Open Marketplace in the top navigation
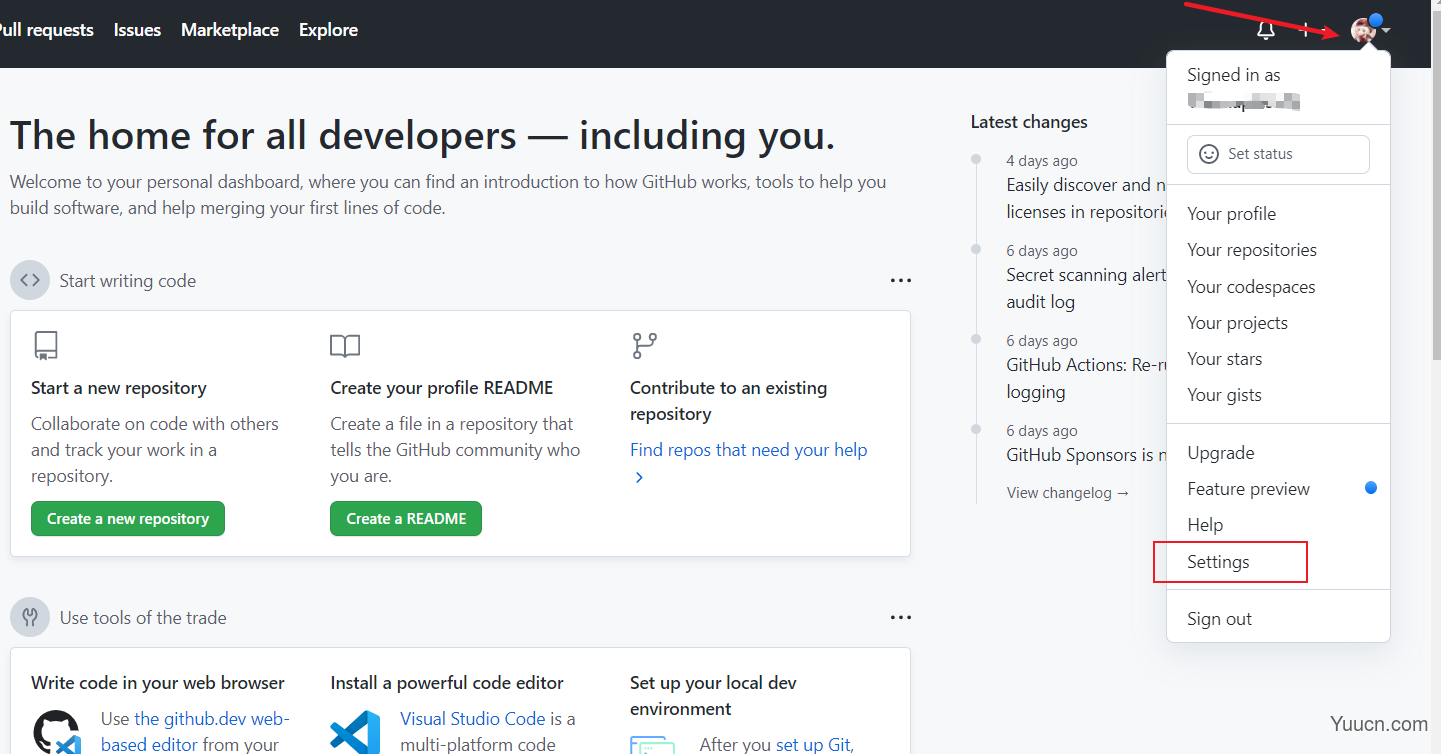The image size is (1441, 754). (x=230, y=30)
